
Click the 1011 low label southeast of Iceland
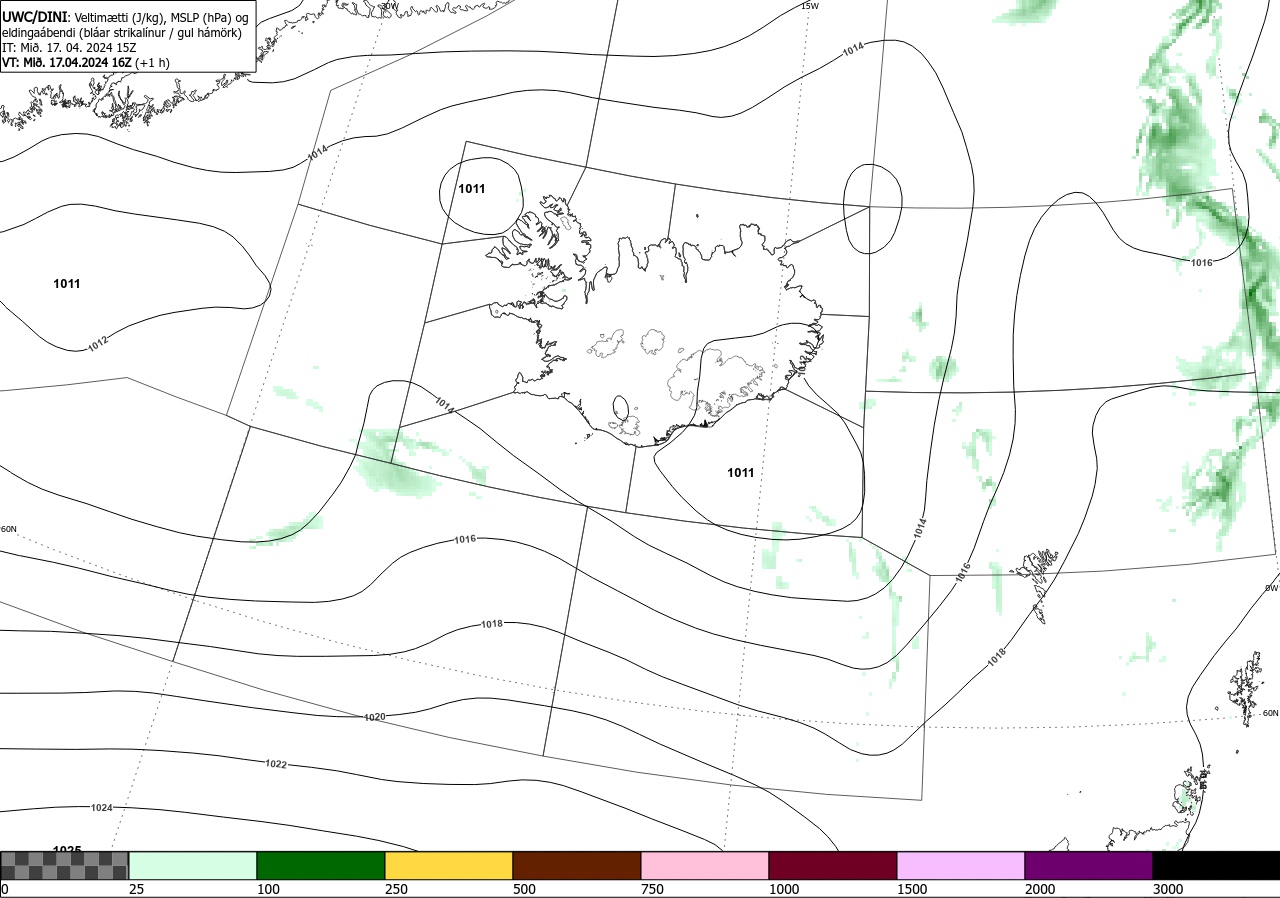(741, 473)
